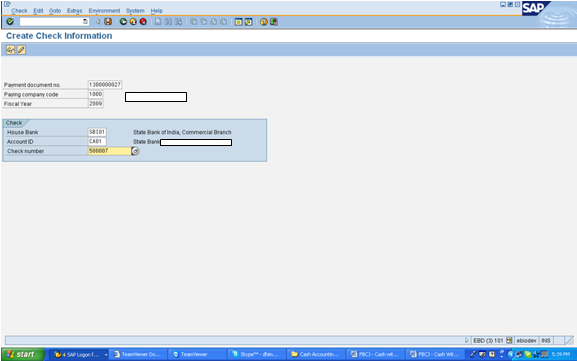
Task: Click "EBD (3) 101" status bar text
Action: [488, 340]
